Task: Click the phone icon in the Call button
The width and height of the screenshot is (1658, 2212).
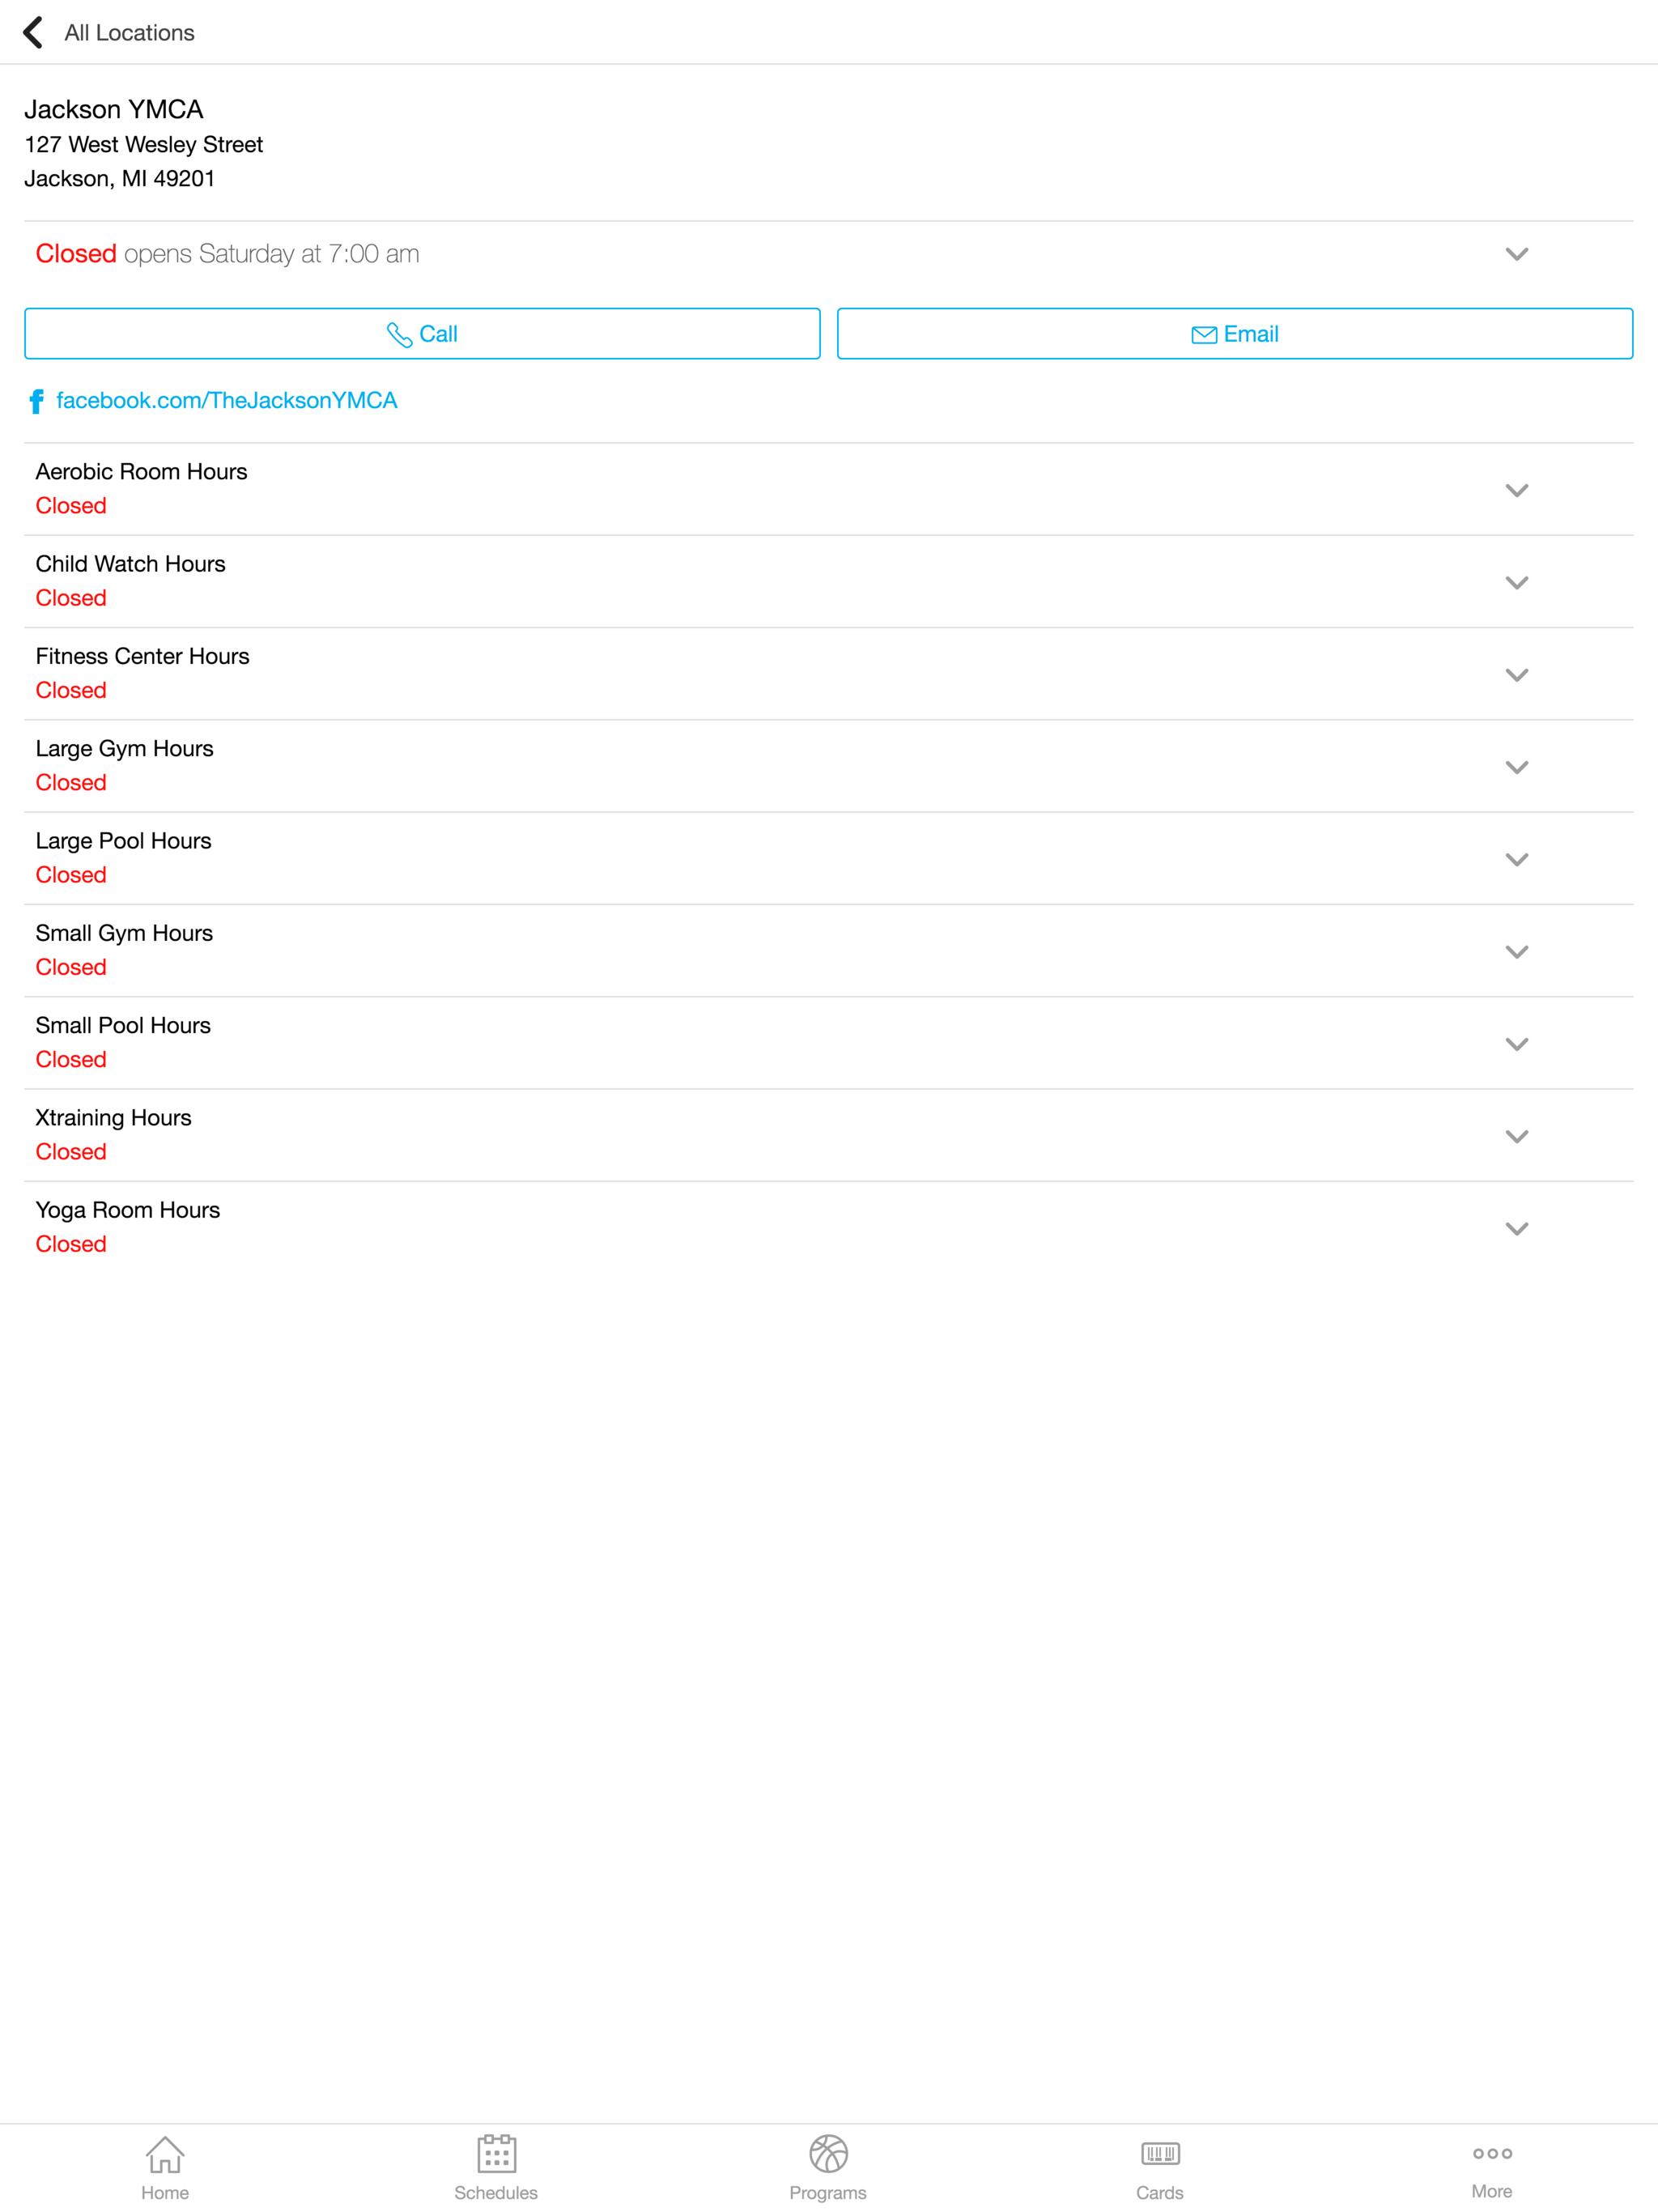Action: [399, 334]
